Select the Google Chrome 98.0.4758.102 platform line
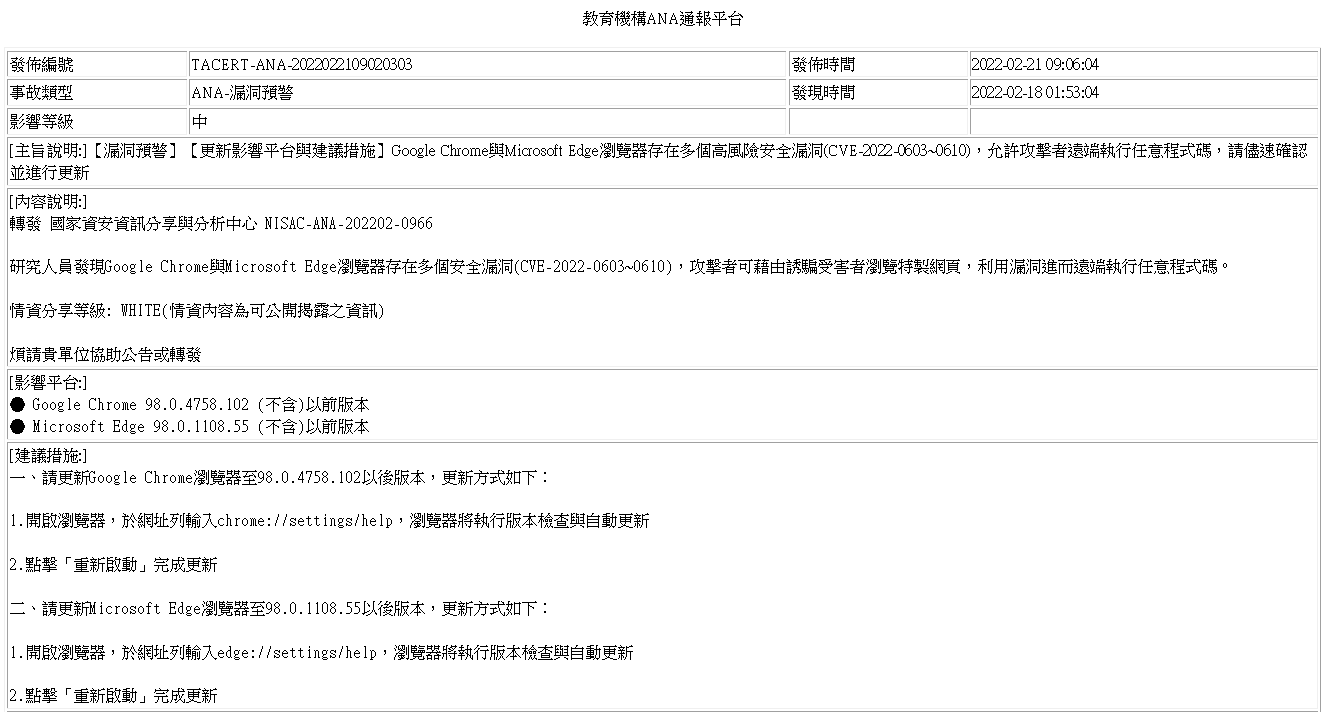This screenshot has height=712, width=1332. point(189,405)
